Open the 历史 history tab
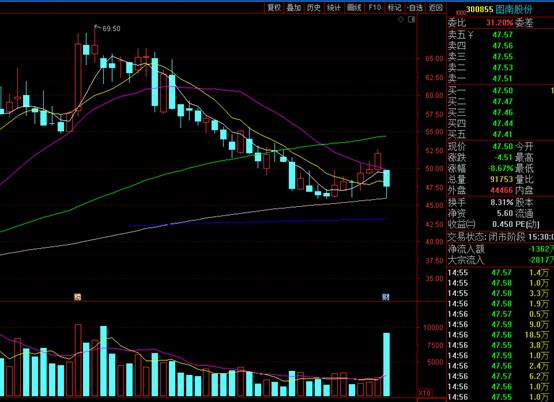This screenshot has height=402, width=554. (314, 7)
